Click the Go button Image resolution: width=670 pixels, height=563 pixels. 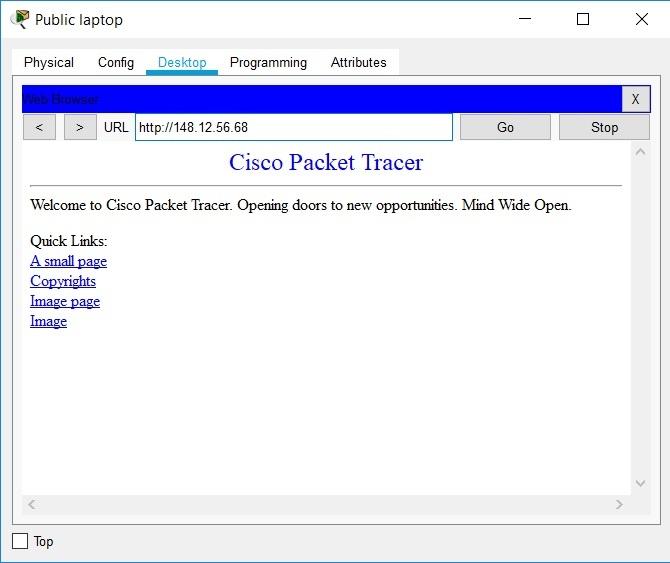point(505,127)
